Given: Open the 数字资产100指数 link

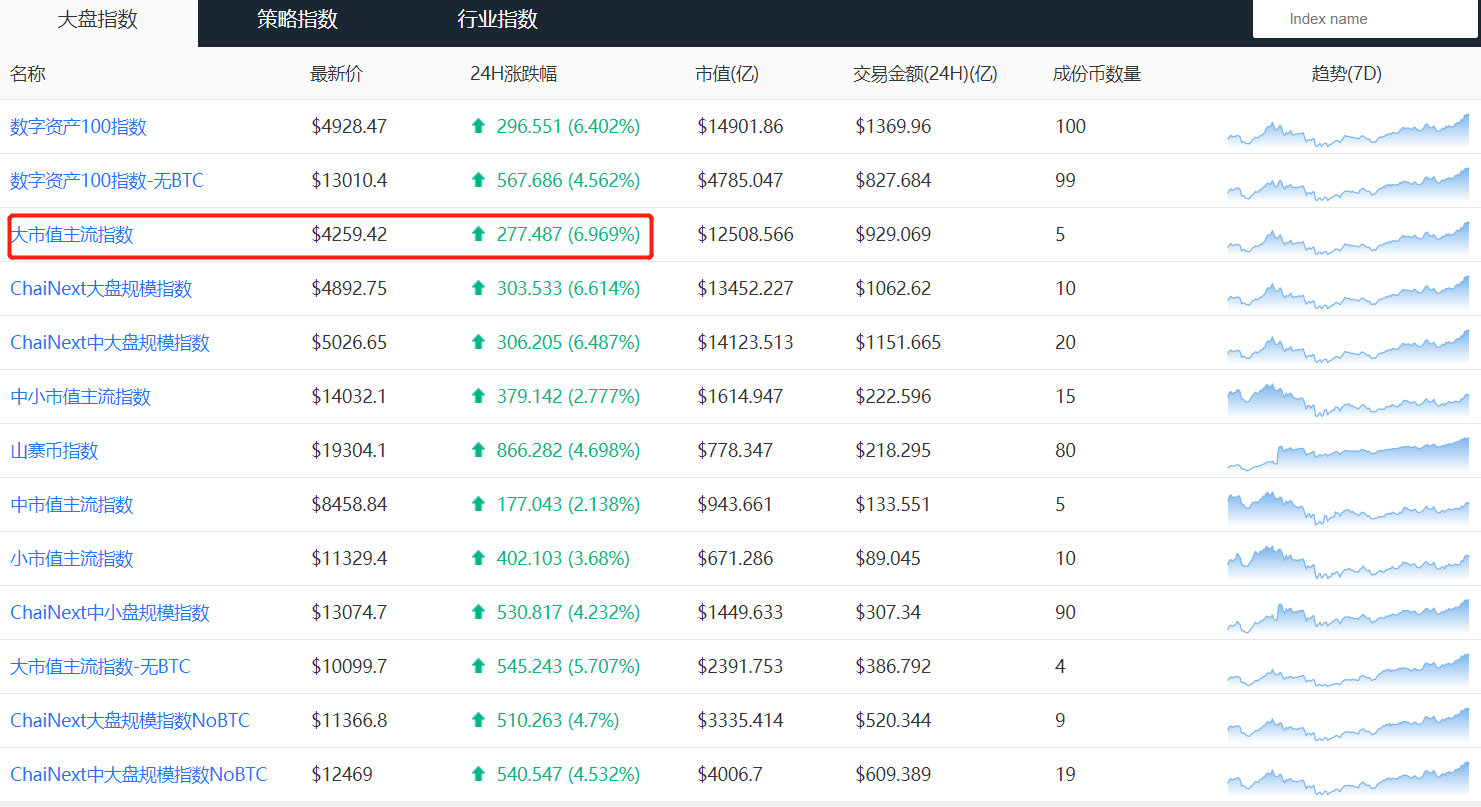Looking at the screenshot, I should (x=78, y=127).
